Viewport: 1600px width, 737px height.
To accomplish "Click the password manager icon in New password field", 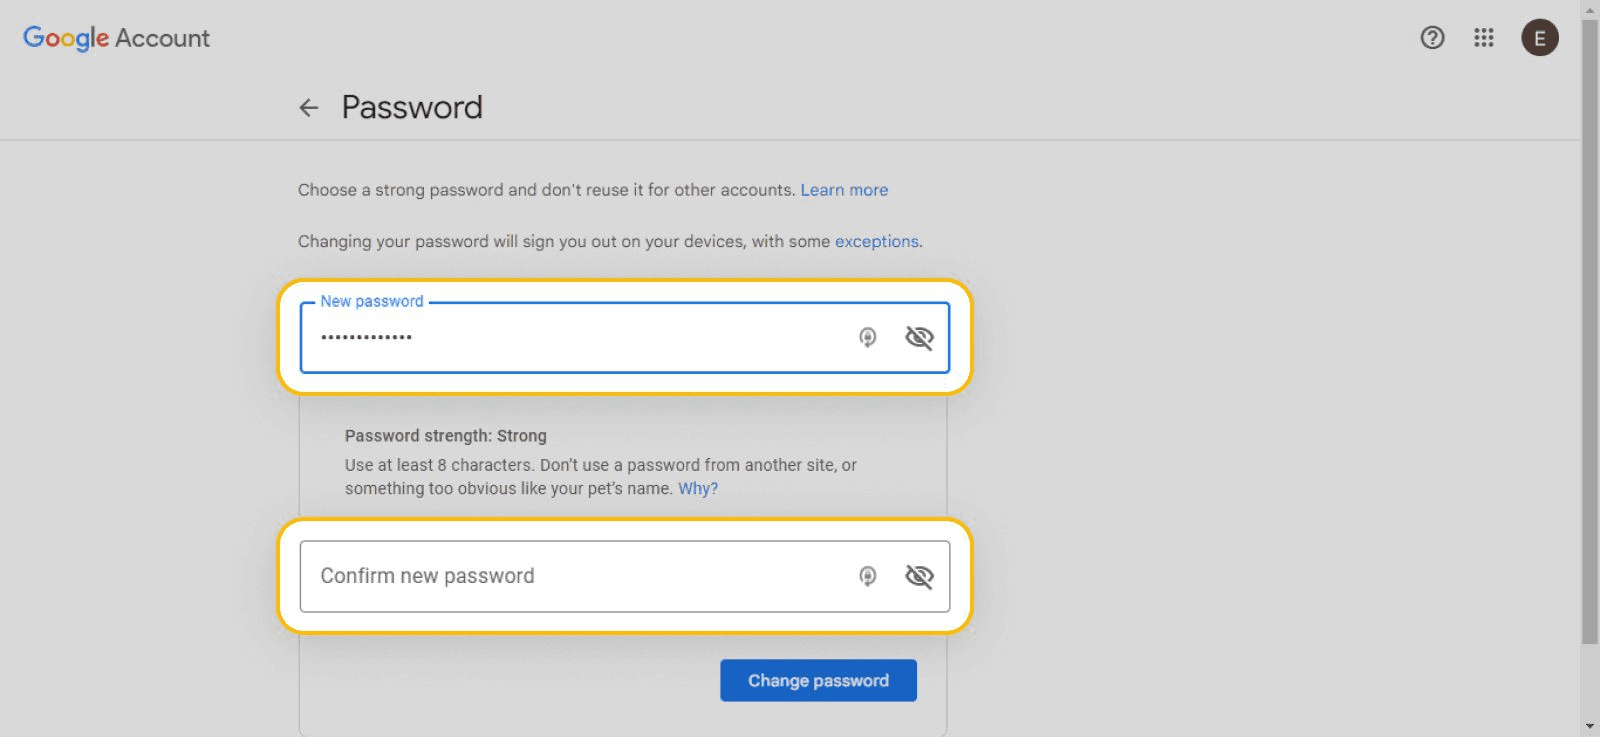I will pos(868,337).
